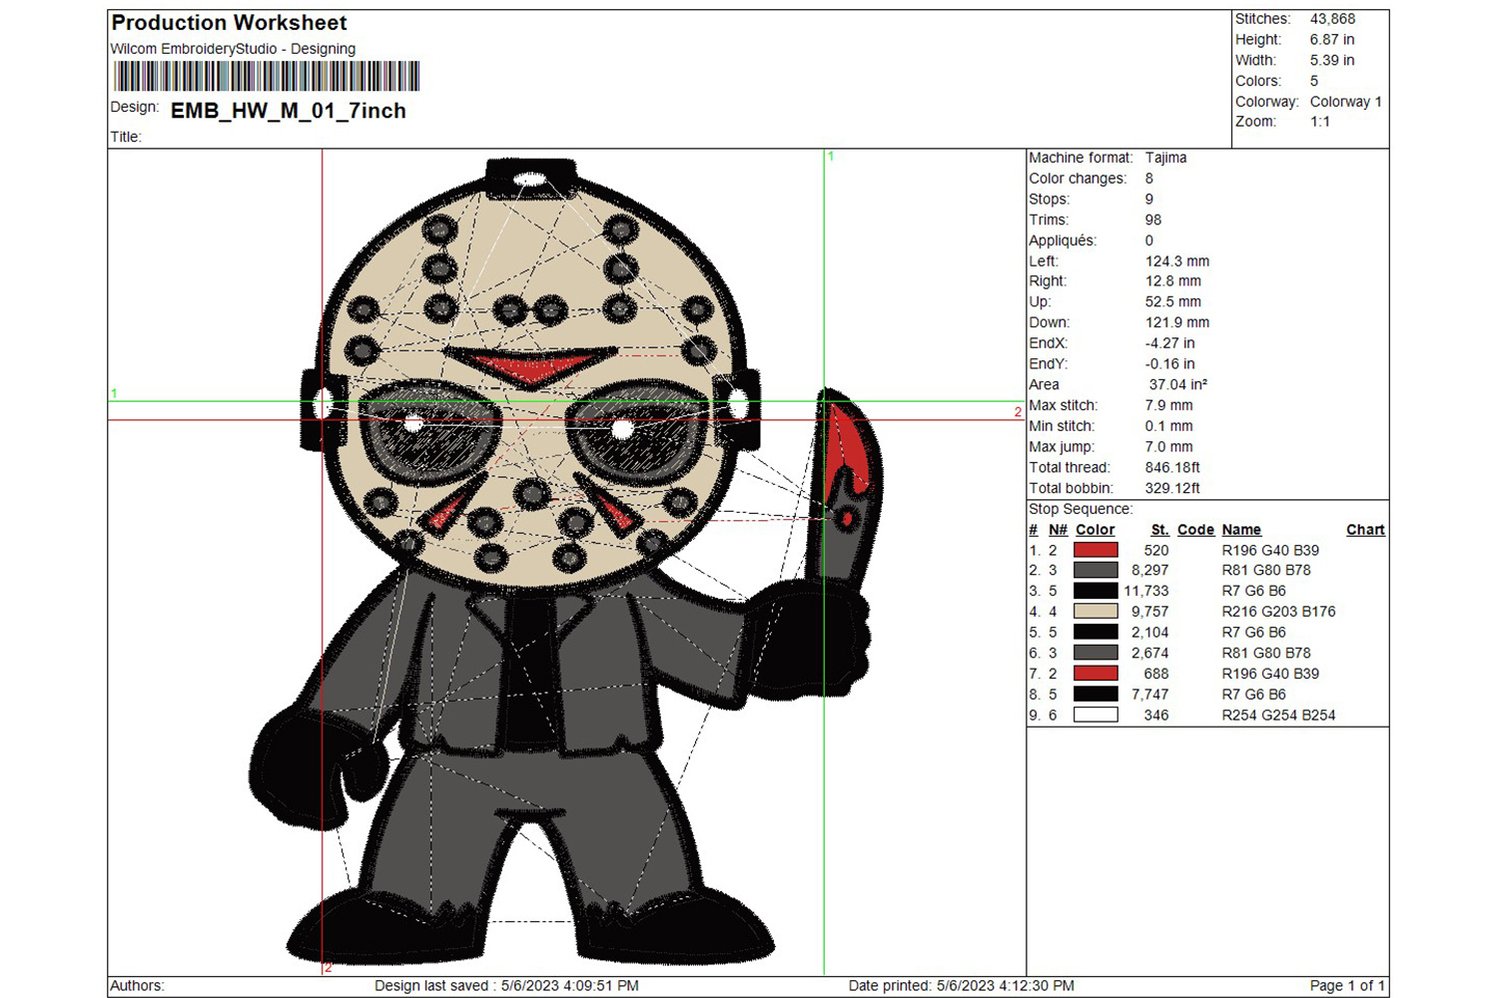Click the zoom value '1:1'
Screen dimensions: 1500x998
point(1320,122)
